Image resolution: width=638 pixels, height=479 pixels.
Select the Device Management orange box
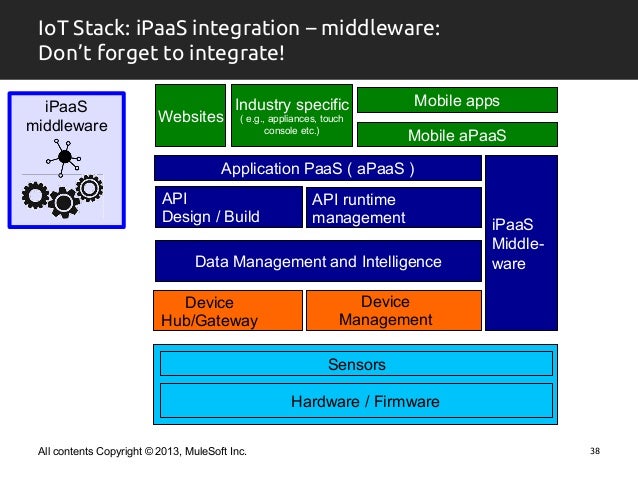(394, 311)
